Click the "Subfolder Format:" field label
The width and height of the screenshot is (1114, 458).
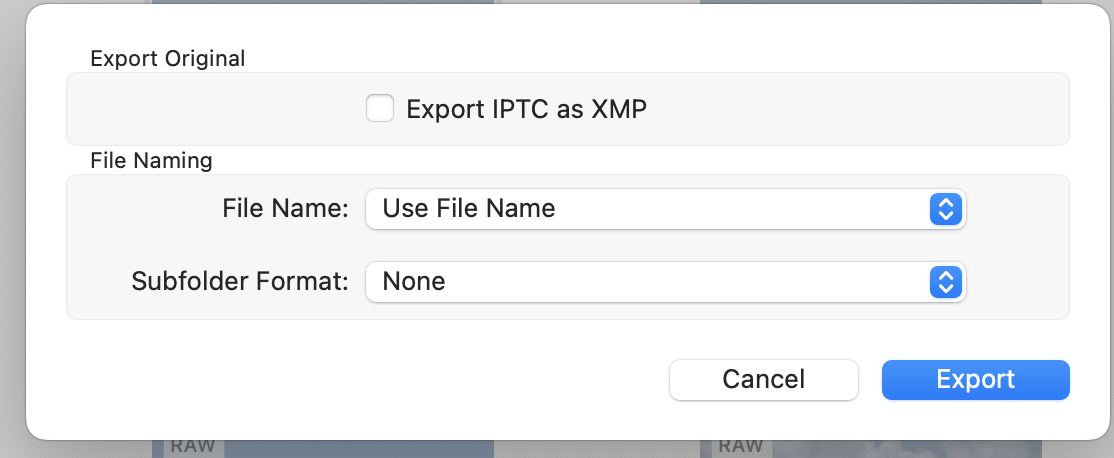(x=240, y=281)
